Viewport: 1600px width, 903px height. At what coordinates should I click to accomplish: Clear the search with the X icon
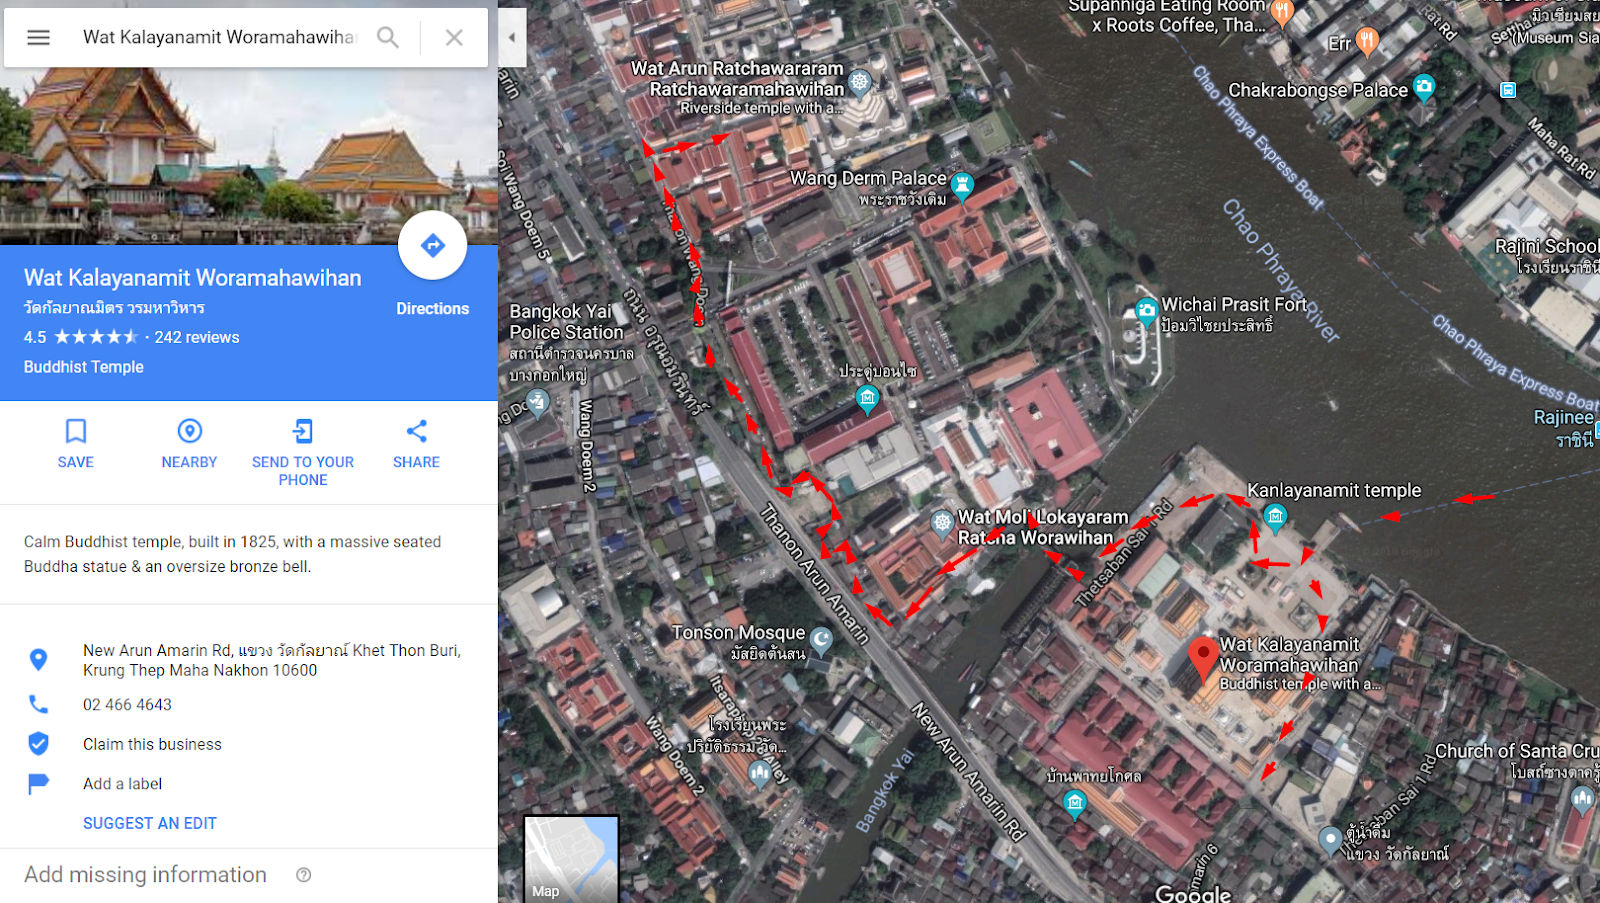point(454,37)
